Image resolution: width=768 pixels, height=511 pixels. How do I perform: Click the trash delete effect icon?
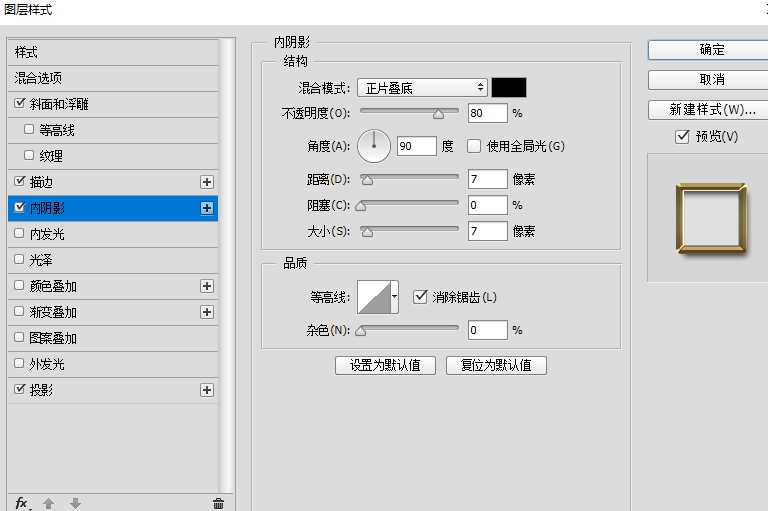218,503
